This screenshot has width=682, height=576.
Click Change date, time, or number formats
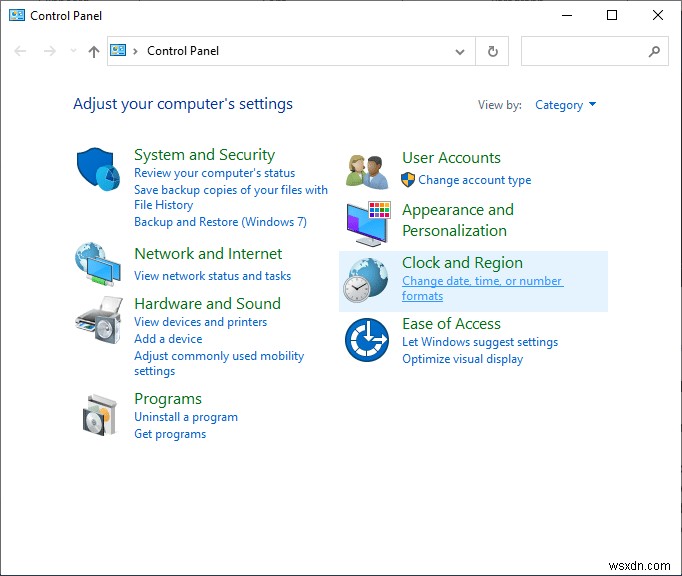[x=483, y=288]
